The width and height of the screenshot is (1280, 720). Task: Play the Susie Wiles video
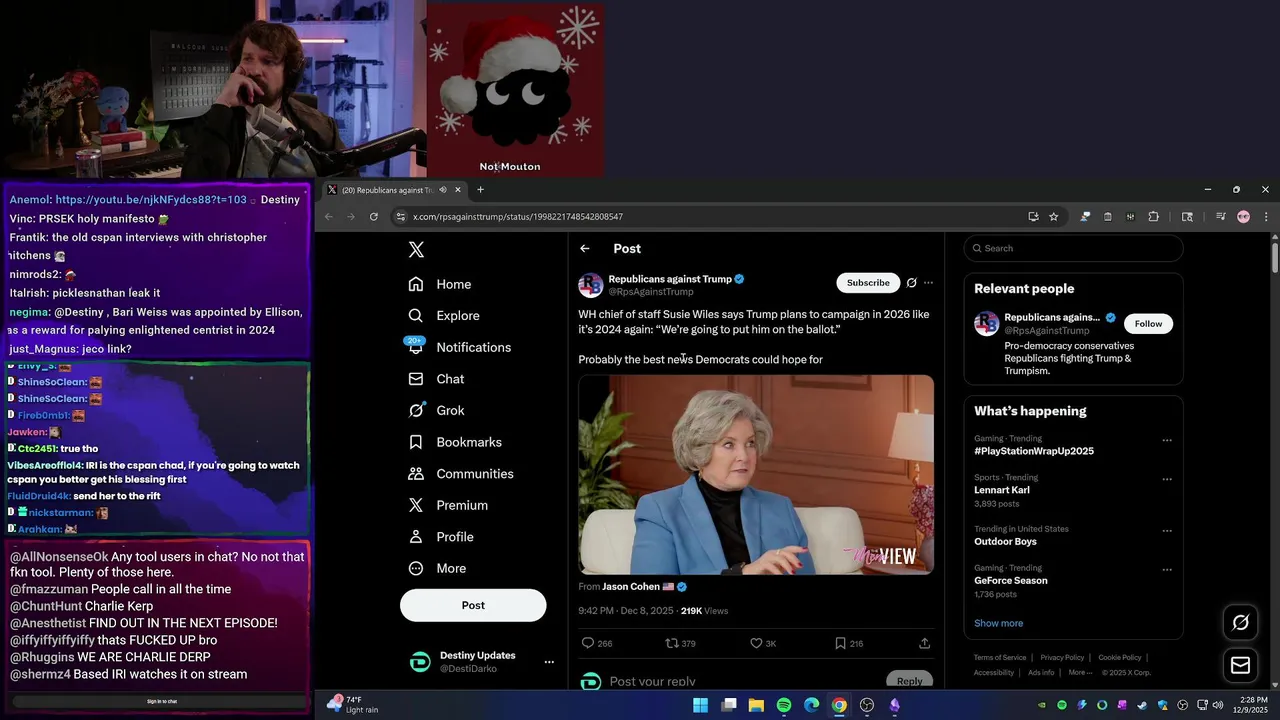point(756,474)
